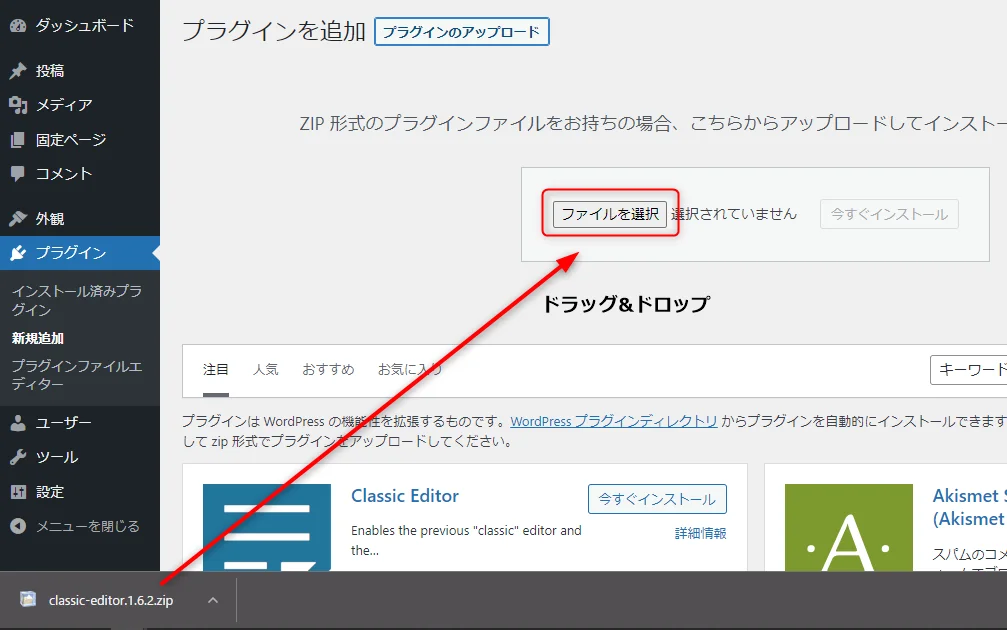Click the プラグインを追加 page heading
Image resolution: width=1007 pixels, height=630 pixels.
pos(274,31)
